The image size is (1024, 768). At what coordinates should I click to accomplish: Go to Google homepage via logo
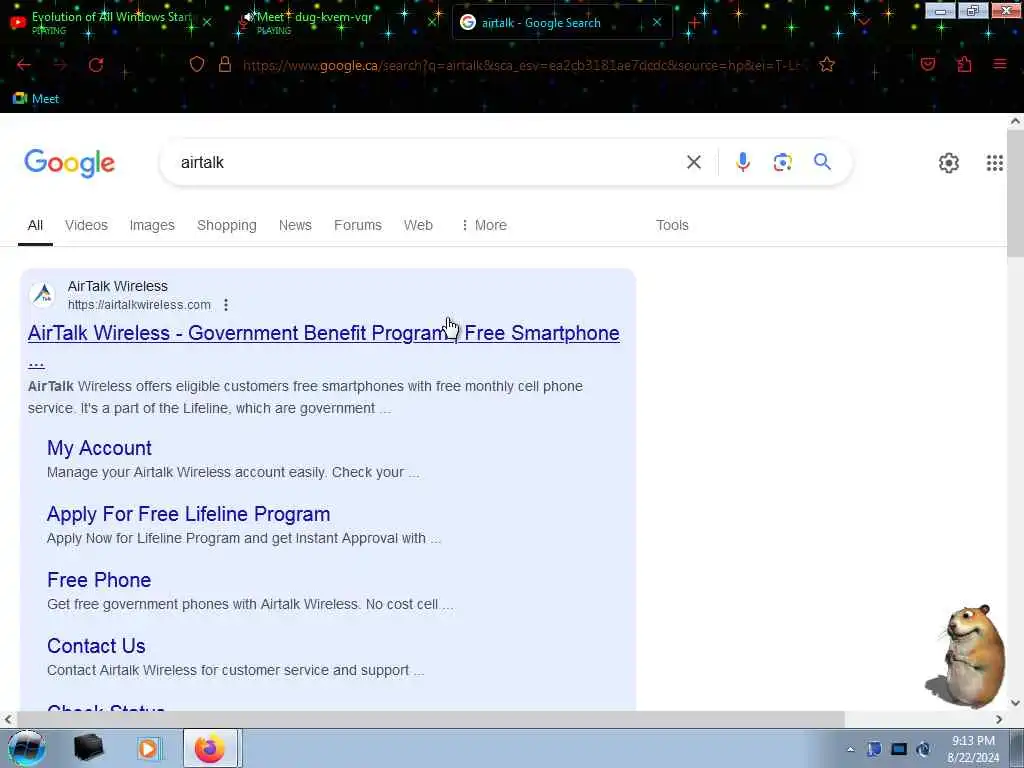click(69, 163)
